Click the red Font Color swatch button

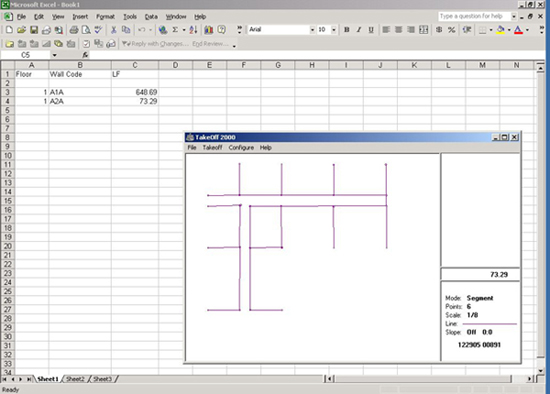pos(518,30)
